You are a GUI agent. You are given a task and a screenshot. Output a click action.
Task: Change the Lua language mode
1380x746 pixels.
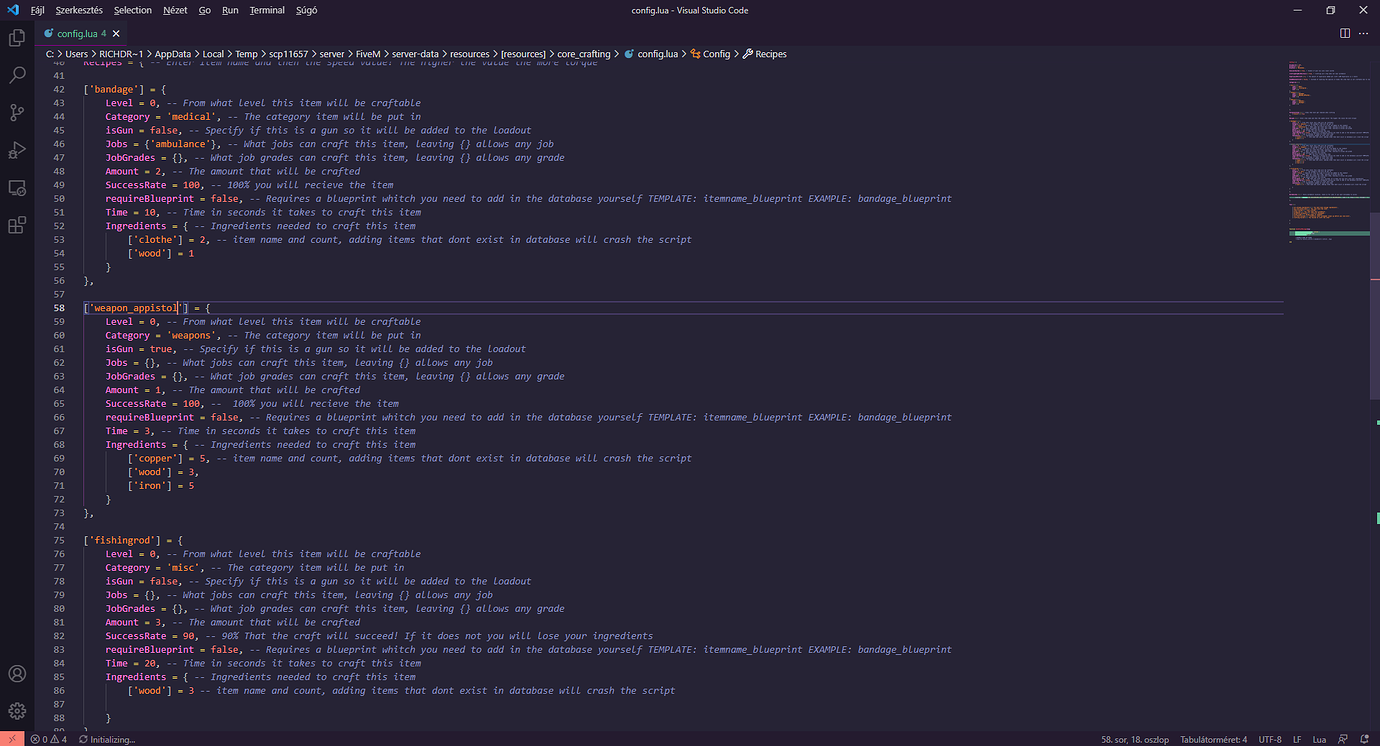[1319, 739]
